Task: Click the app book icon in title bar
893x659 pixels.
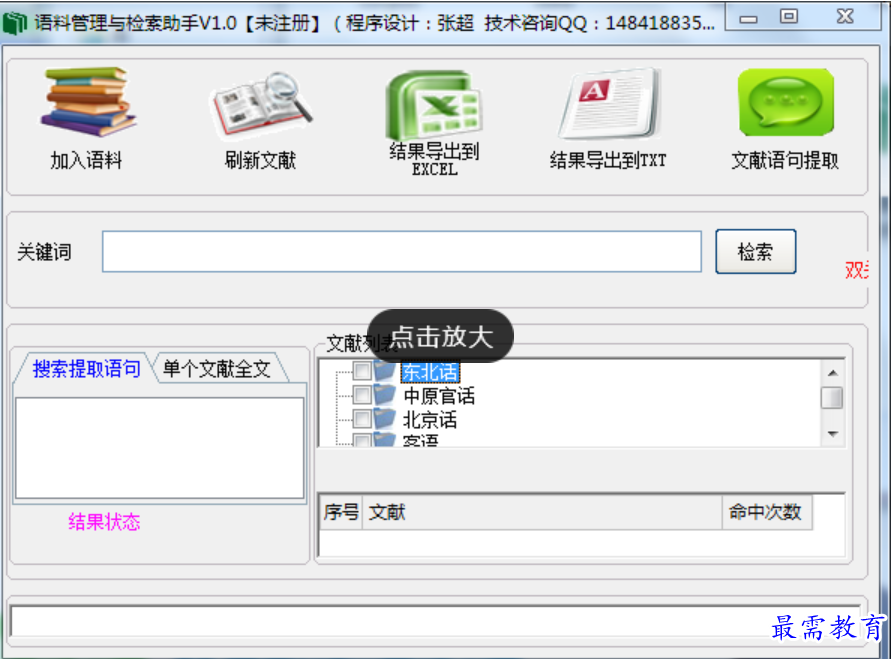Action: click(14, 23)
